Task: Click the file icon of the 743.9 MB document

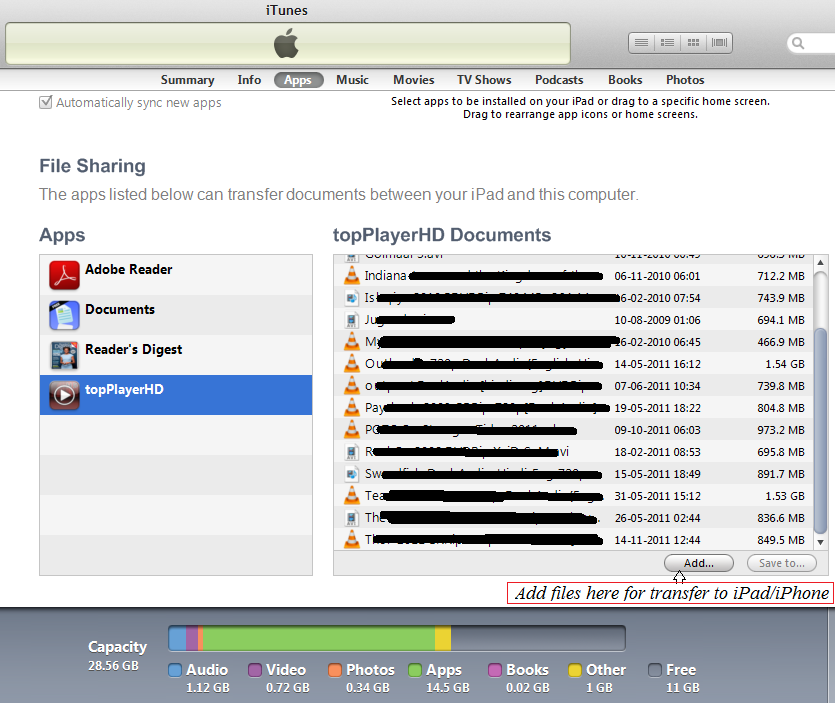Action: (351, 298)
